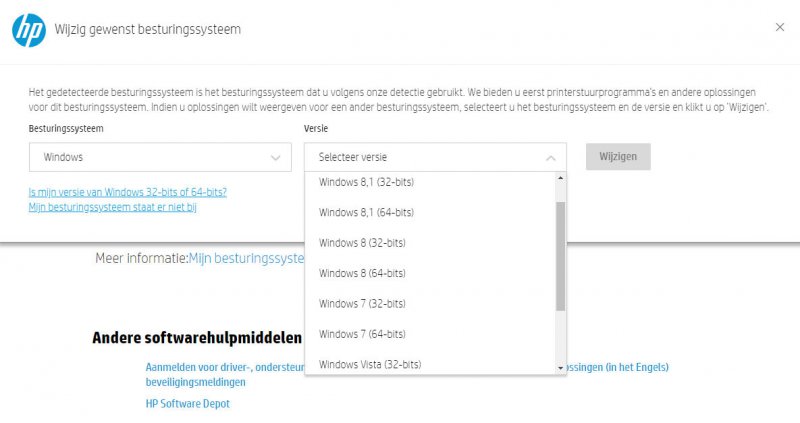The width and height of the screenshot is (800, 423).
Task: Open 'Is mijn versie van Windows 32-bits of 64-bits?' link
Action: point(128,192)
